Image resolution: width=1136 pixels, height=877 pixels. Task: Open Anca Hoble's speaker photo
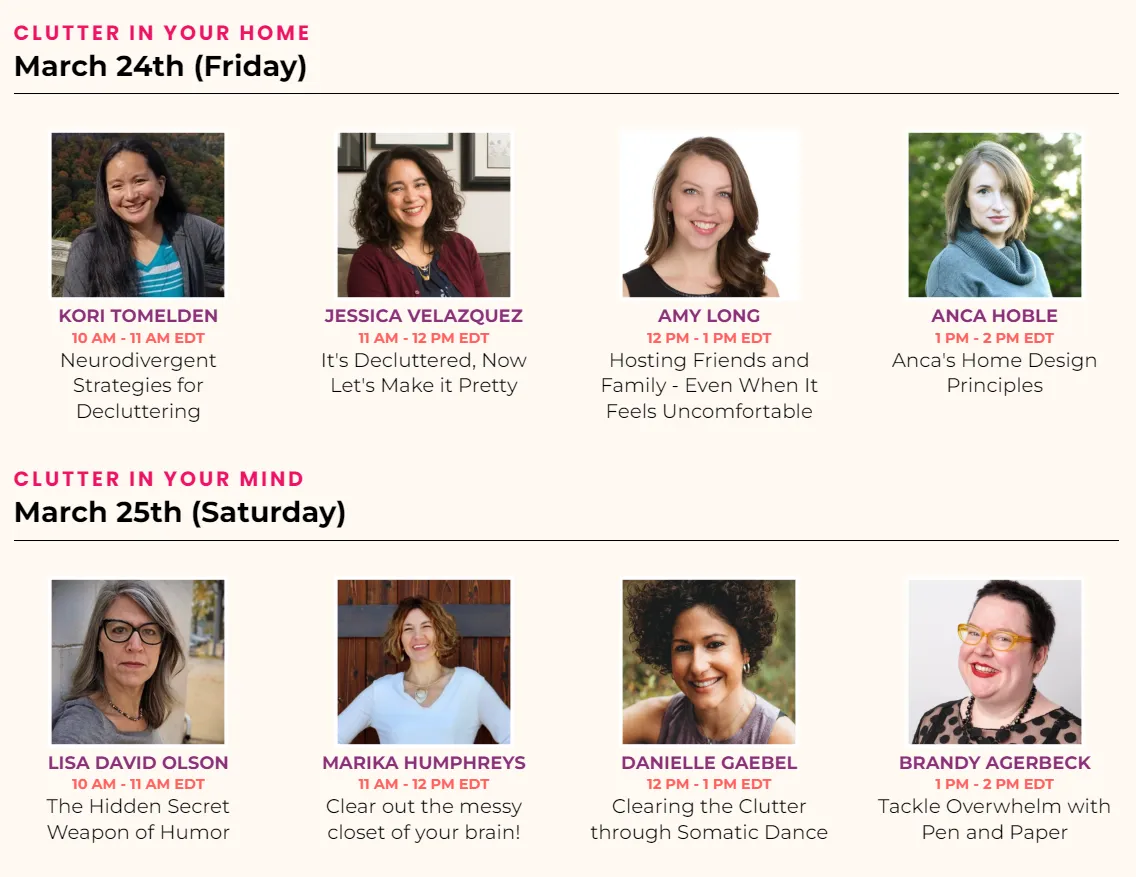pos(995,214)
